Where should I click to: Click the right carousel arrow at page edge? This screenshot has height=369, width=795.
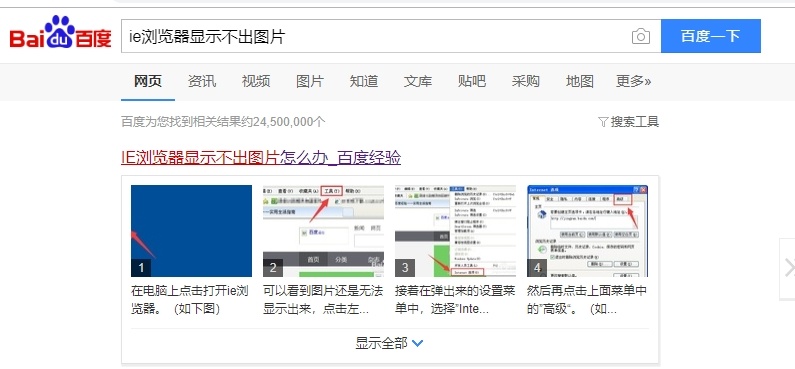pyautogui.click(x=788, y=268)
